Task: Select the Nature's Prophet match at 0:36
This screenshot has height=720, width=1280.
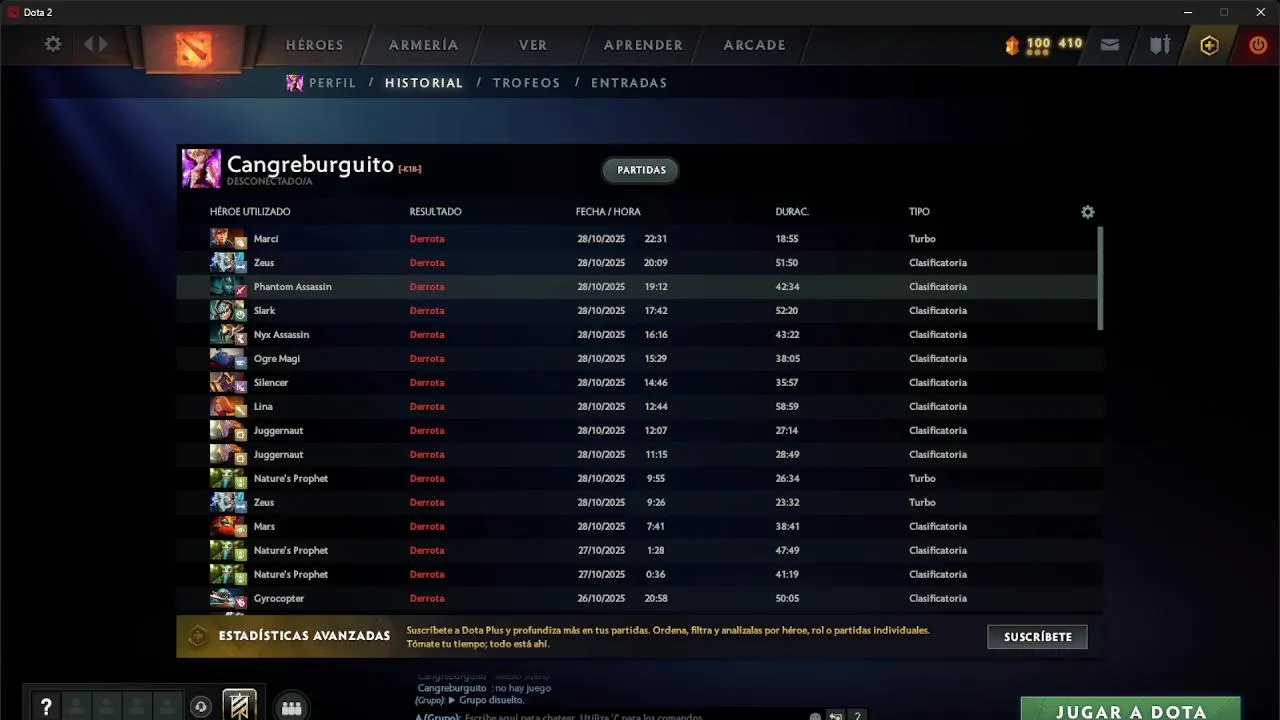Action: (639, 575)
